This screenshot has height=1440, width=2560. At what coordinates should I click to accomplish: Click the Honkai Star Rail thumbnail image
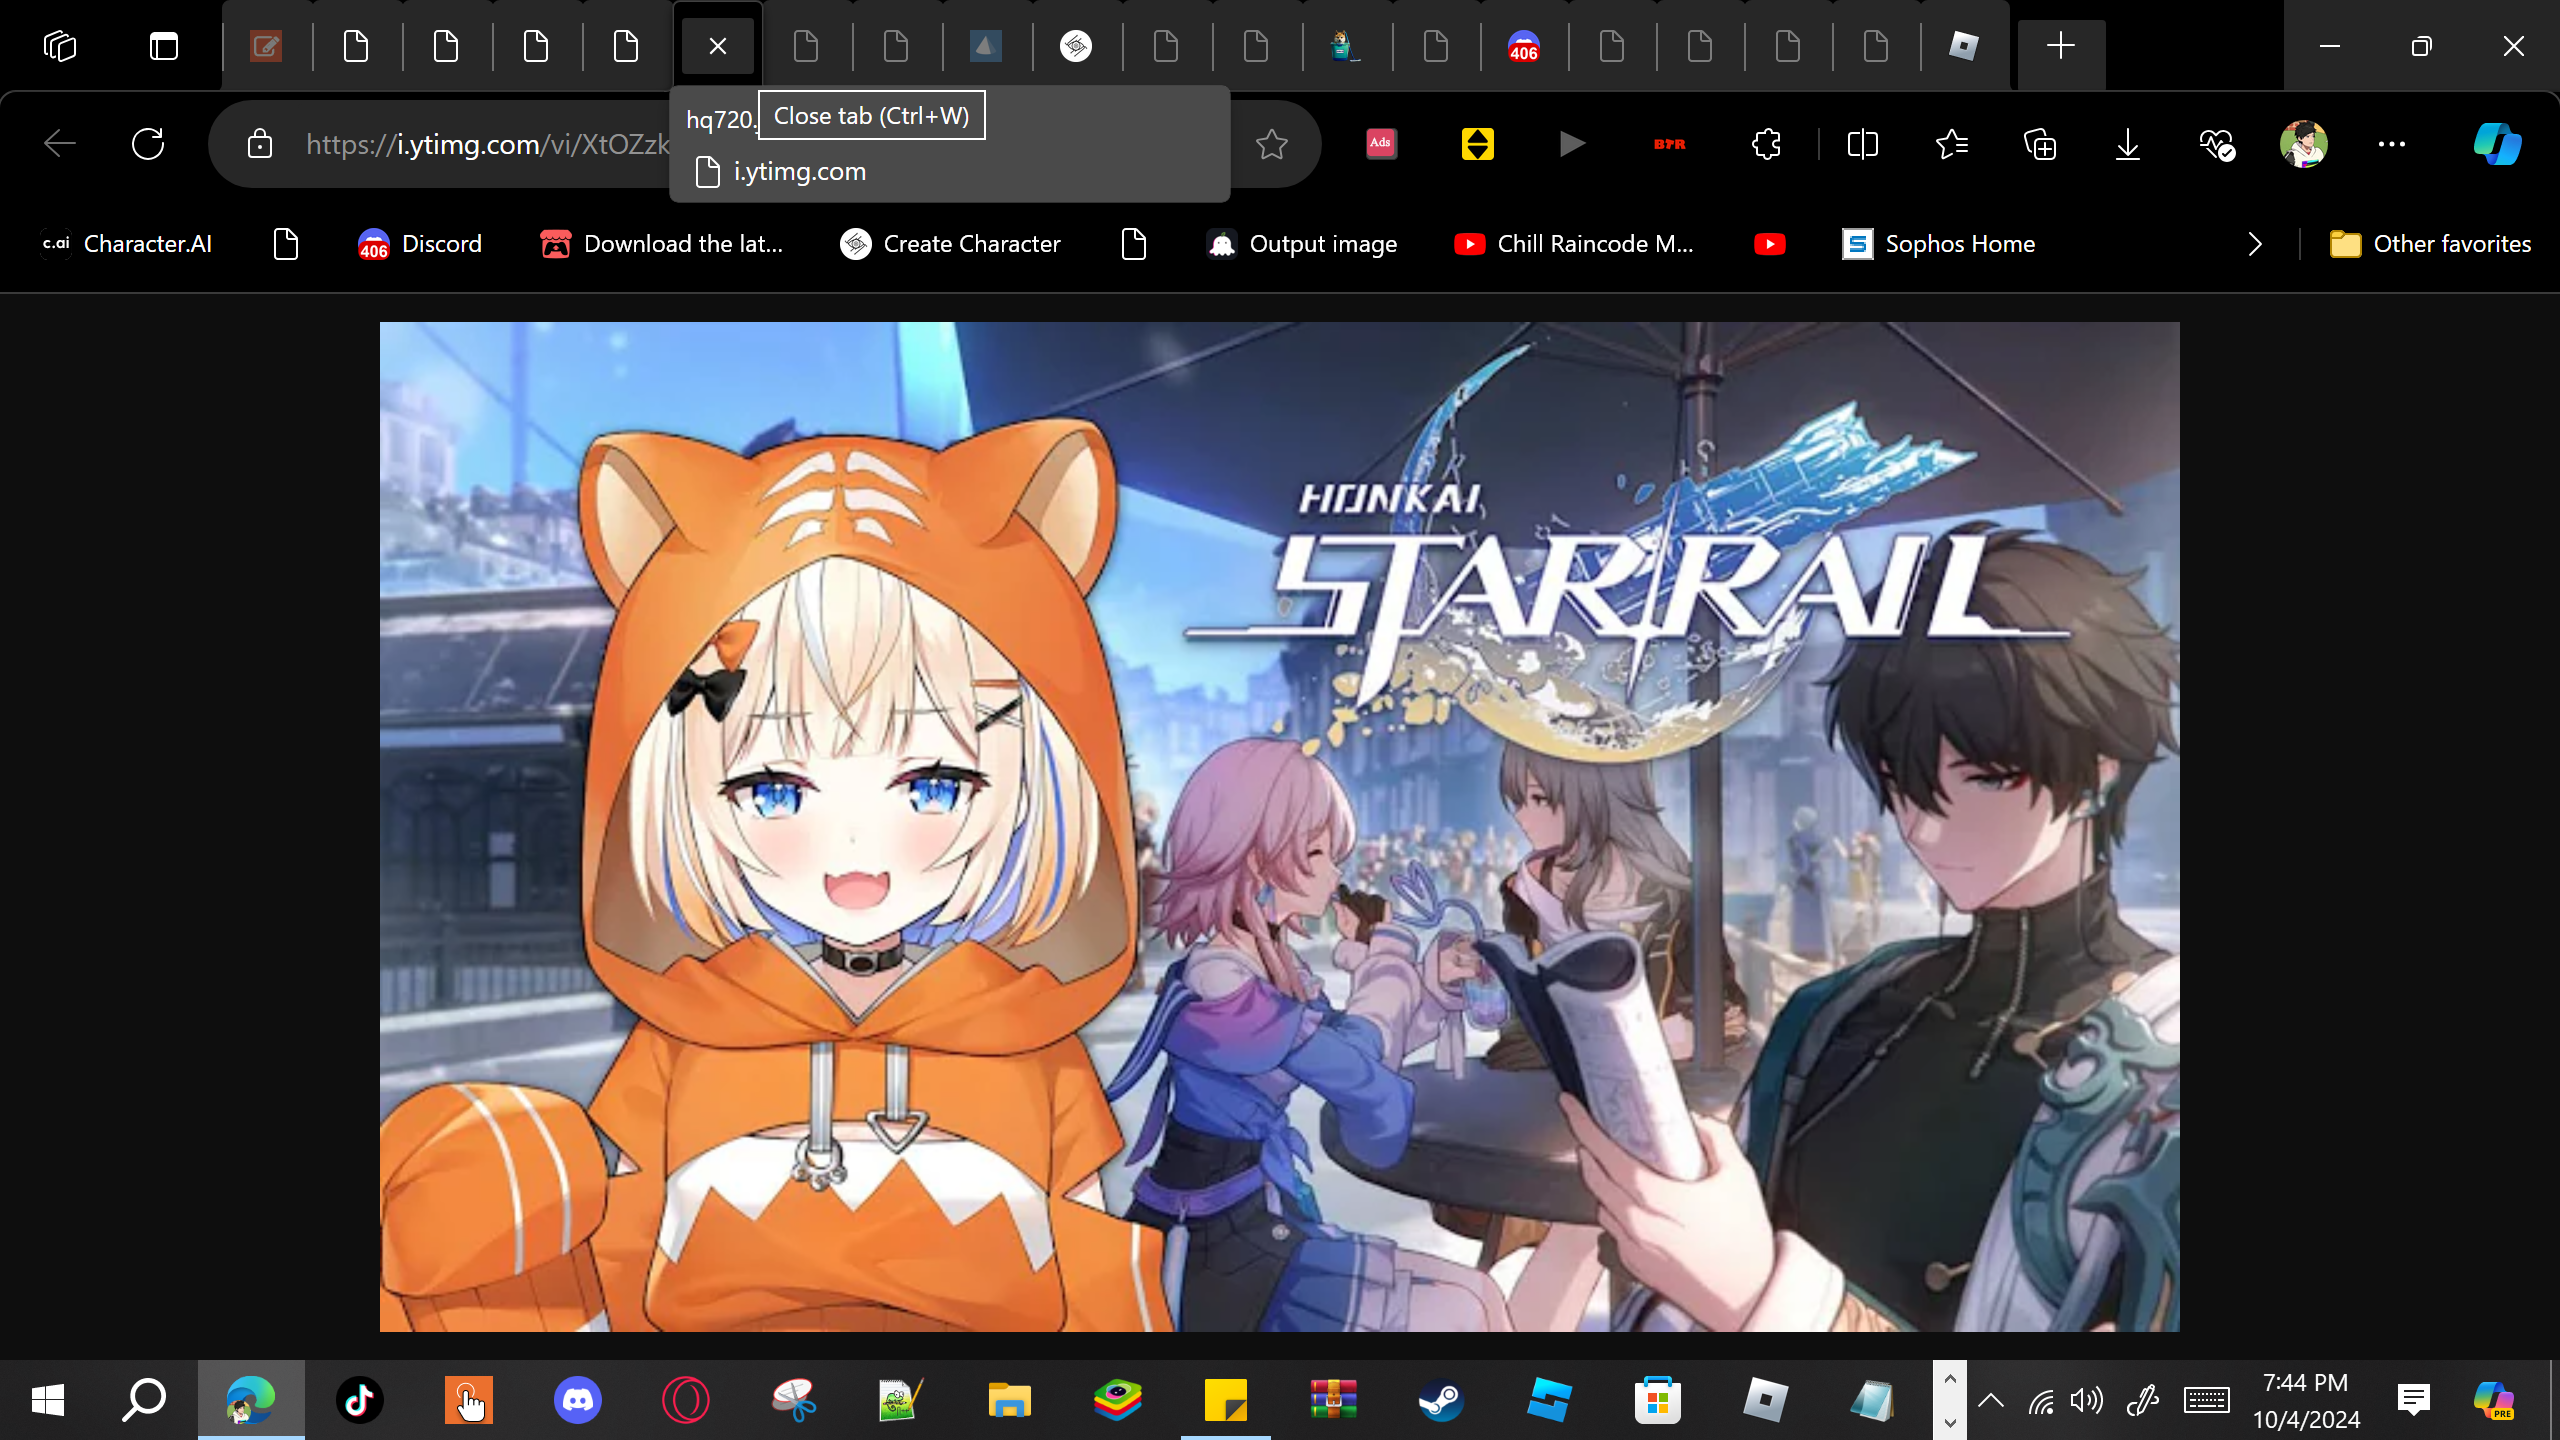[1279, 826]
